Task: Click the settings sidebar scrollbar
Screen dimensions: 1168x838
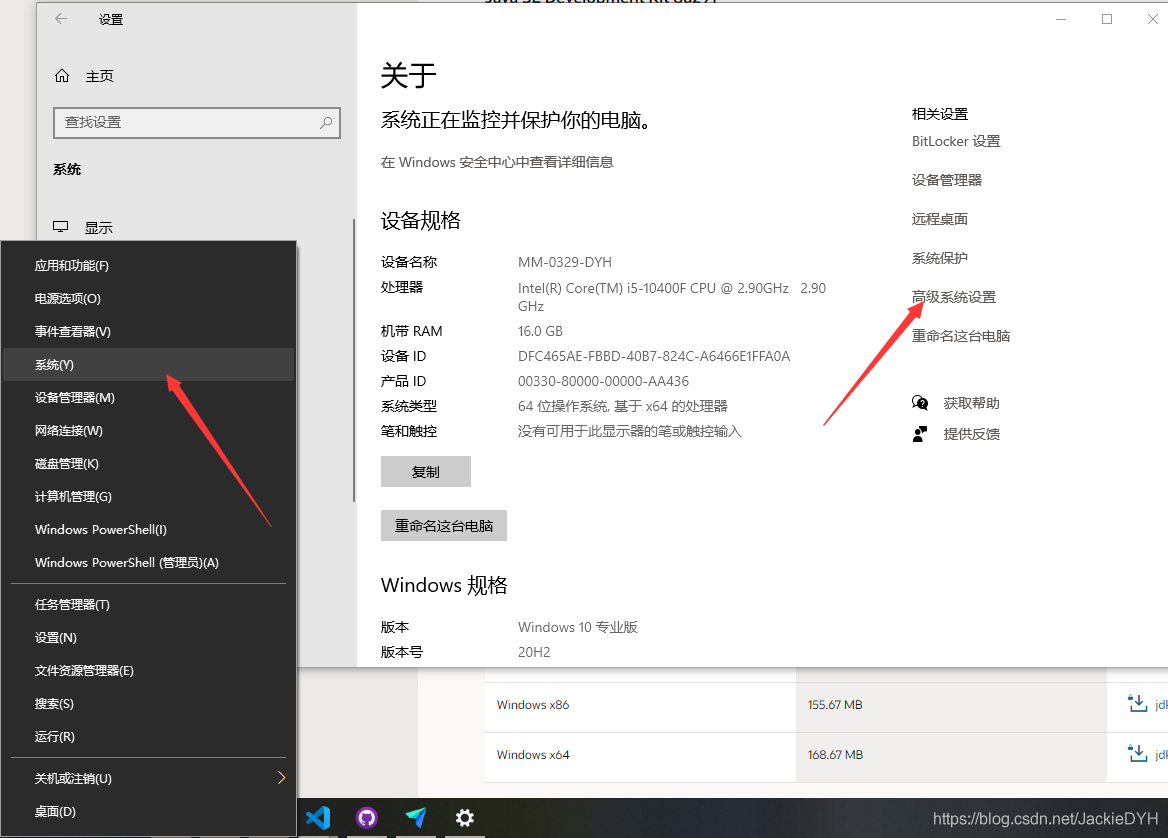Action: (x=353, y=361)
